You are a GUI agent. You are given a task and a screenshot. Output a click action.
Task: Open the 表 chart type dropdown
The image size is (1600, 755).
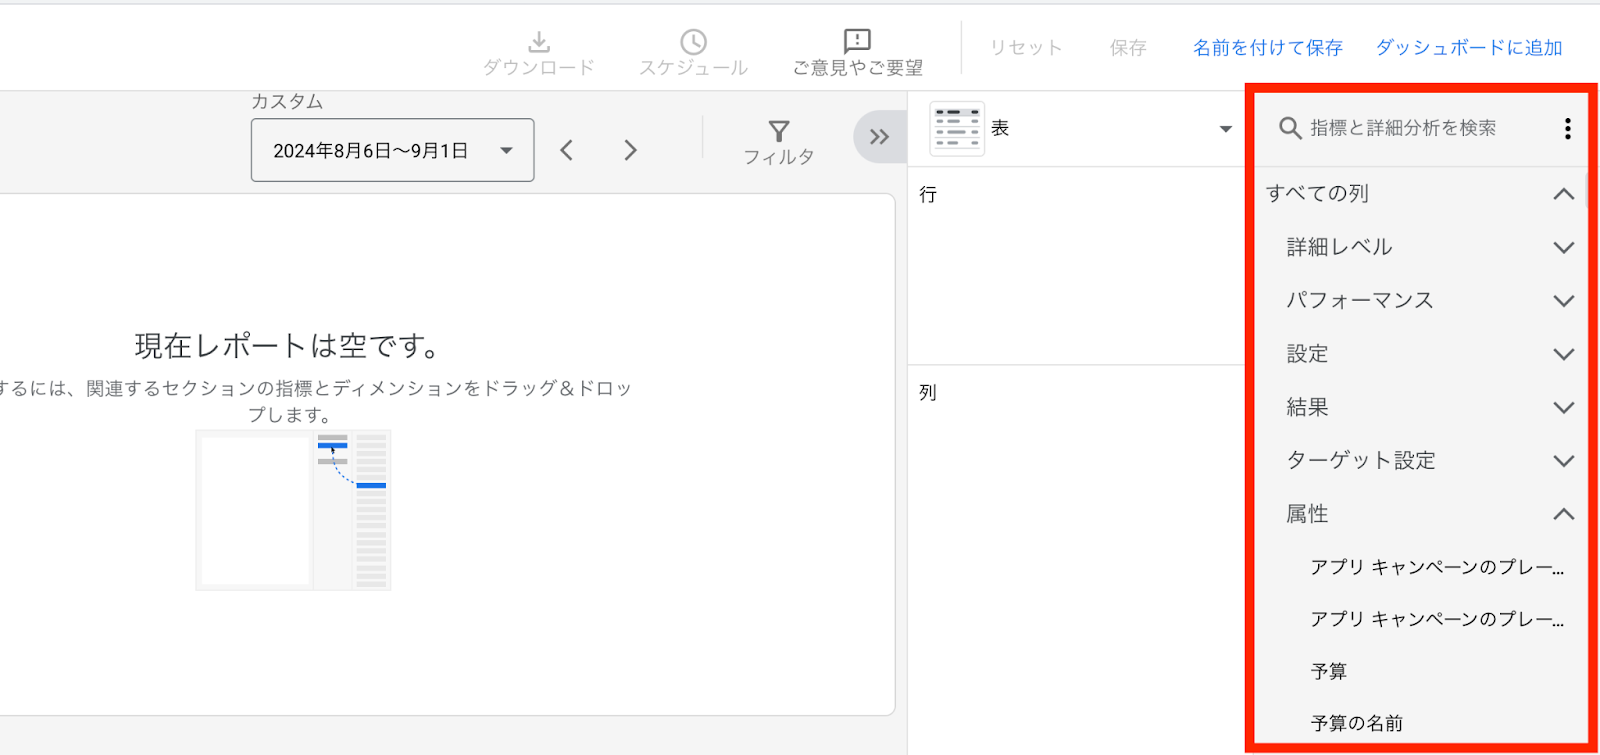tap(1081, 128)
